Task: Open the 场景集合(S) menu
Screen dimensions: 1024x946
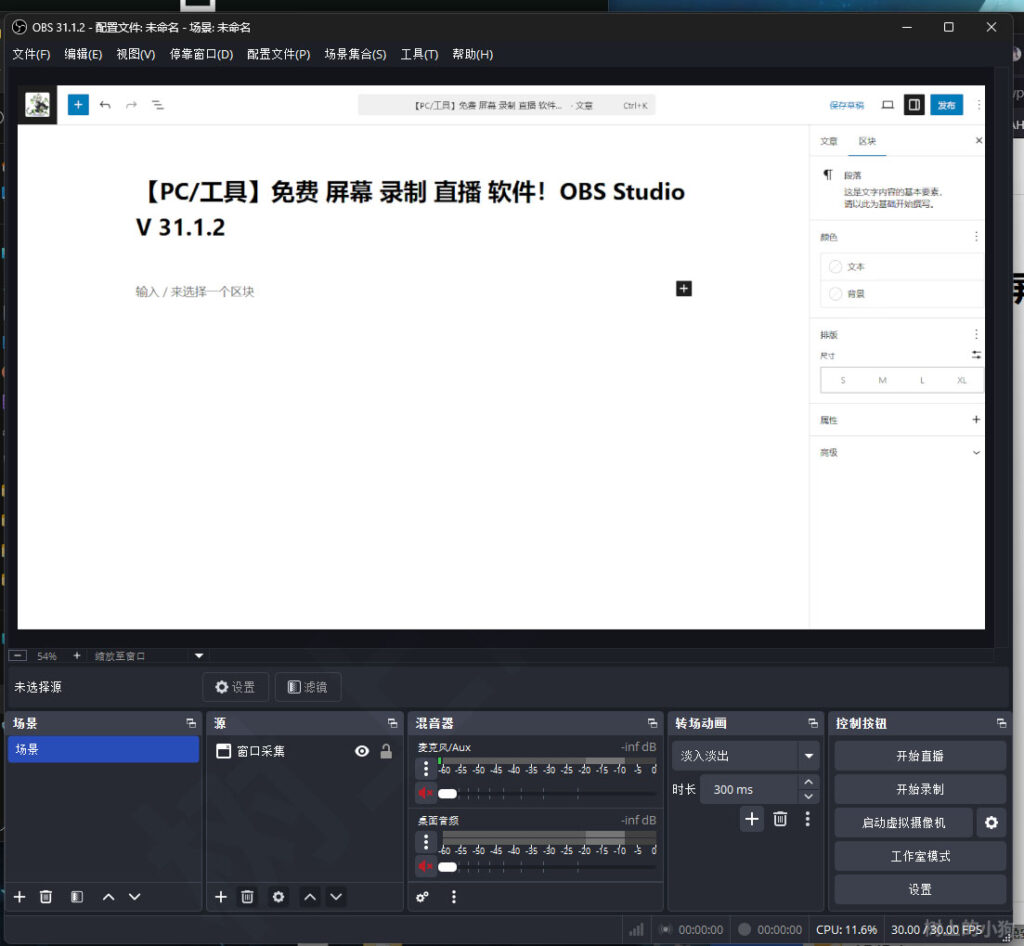Action: (x=355, y=54)
